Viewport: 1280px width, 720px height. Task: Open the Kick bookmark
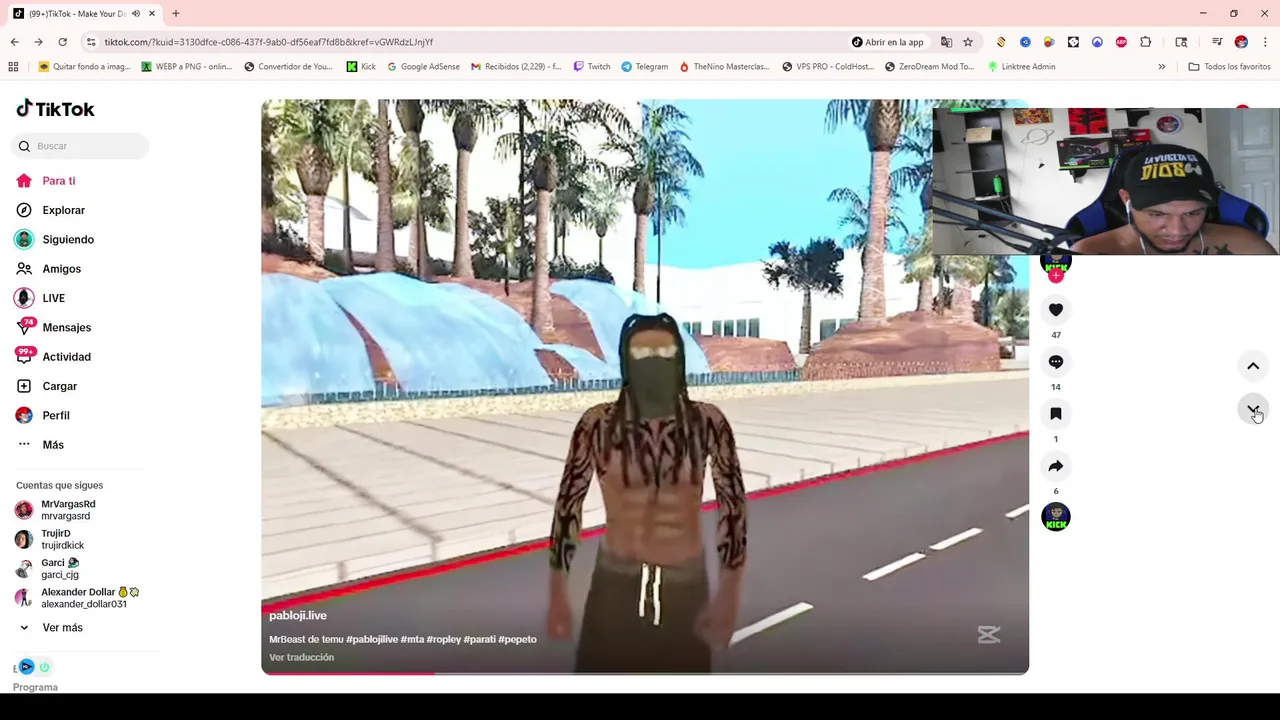tap(361, 67)
